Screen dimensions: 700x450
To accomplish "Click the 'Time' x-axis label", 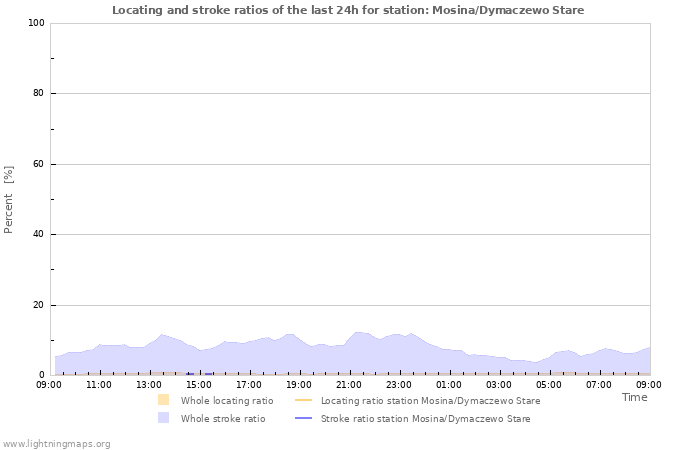I will tap(634, 397).
